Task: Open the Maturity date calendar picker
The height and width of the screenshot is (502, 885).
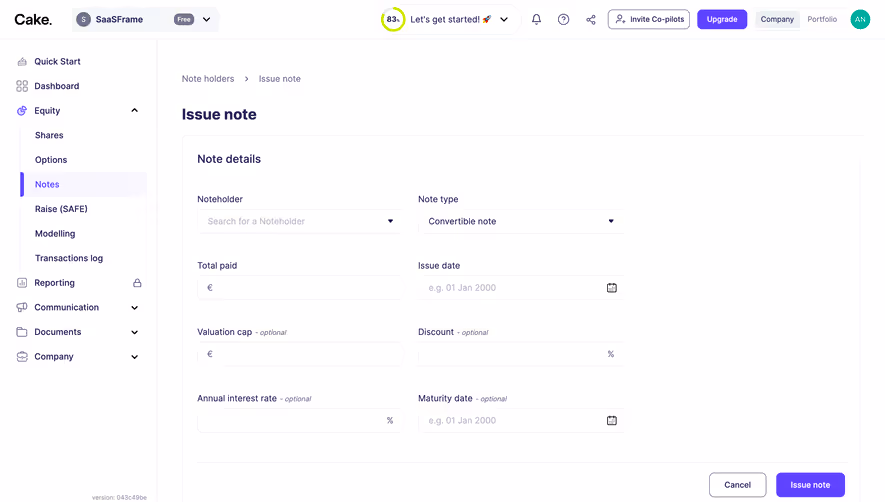Action: 612,421
